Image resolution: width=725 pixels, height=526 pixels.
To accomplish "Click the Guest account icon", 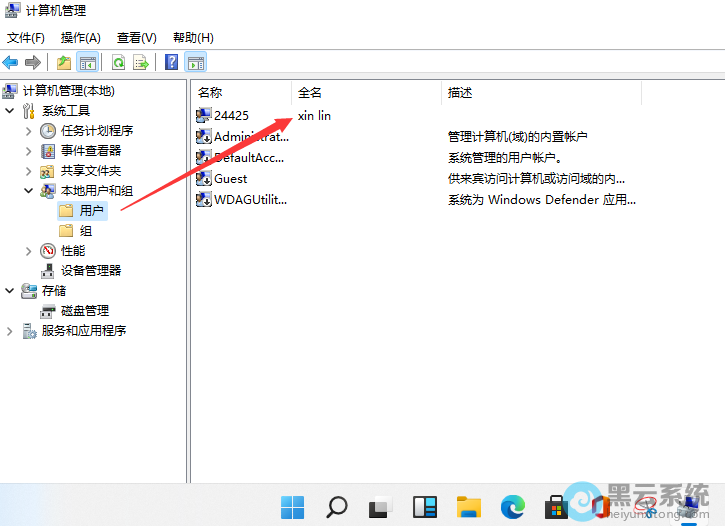I will (203, 178).
